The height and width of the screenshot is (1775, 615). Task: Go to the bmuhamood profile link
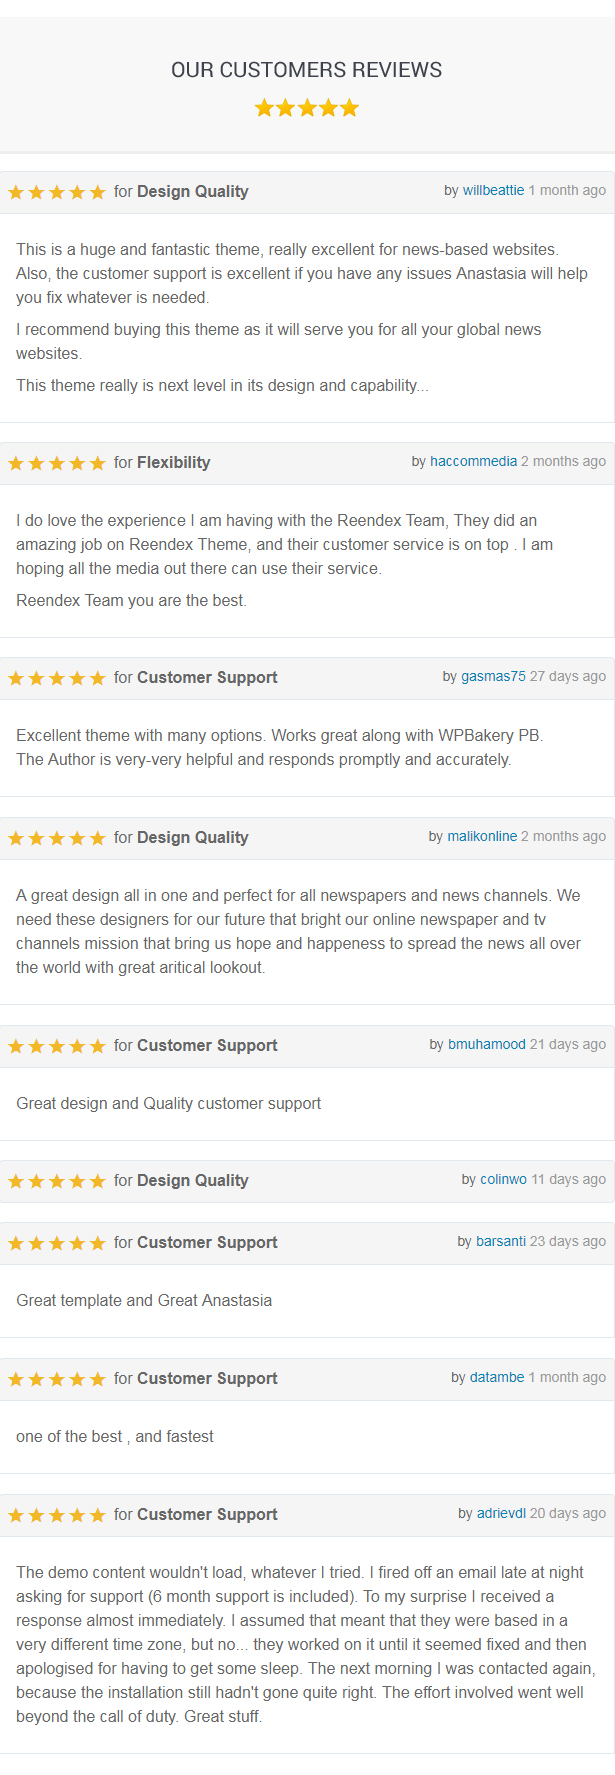(x=486, y=1044)
